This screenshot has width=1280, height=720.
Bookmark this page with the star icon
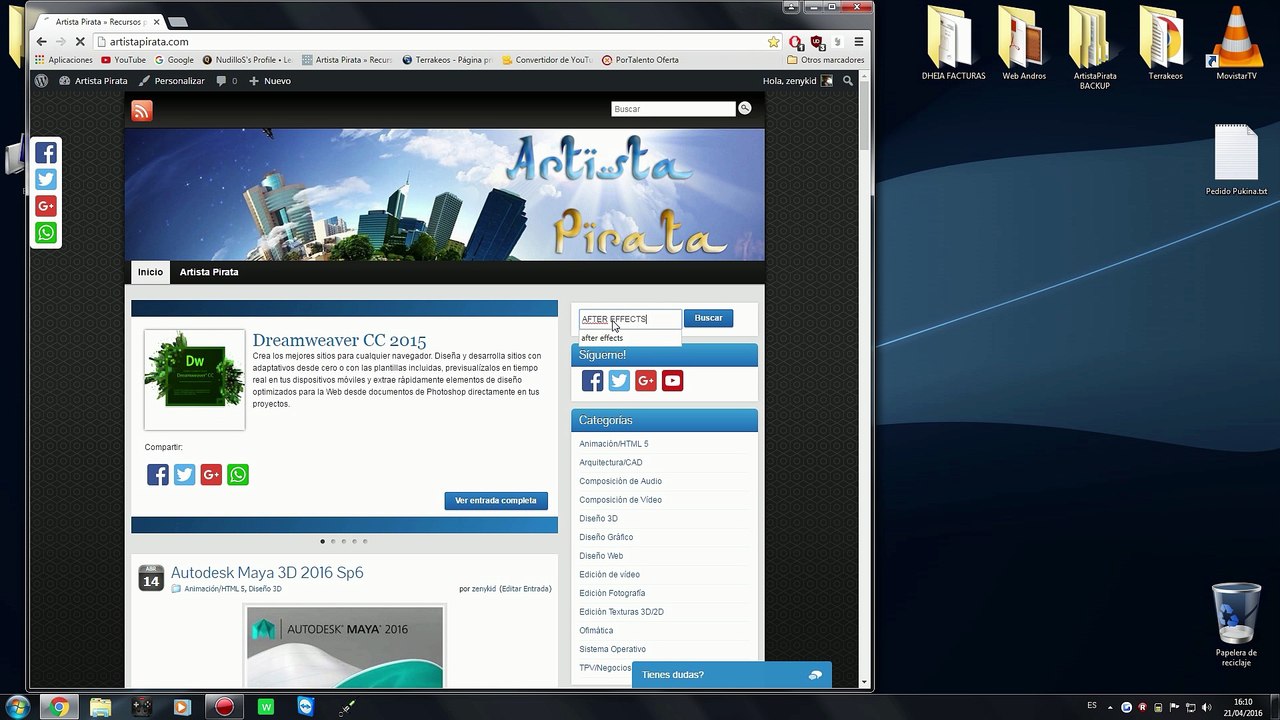pos(773,42)
